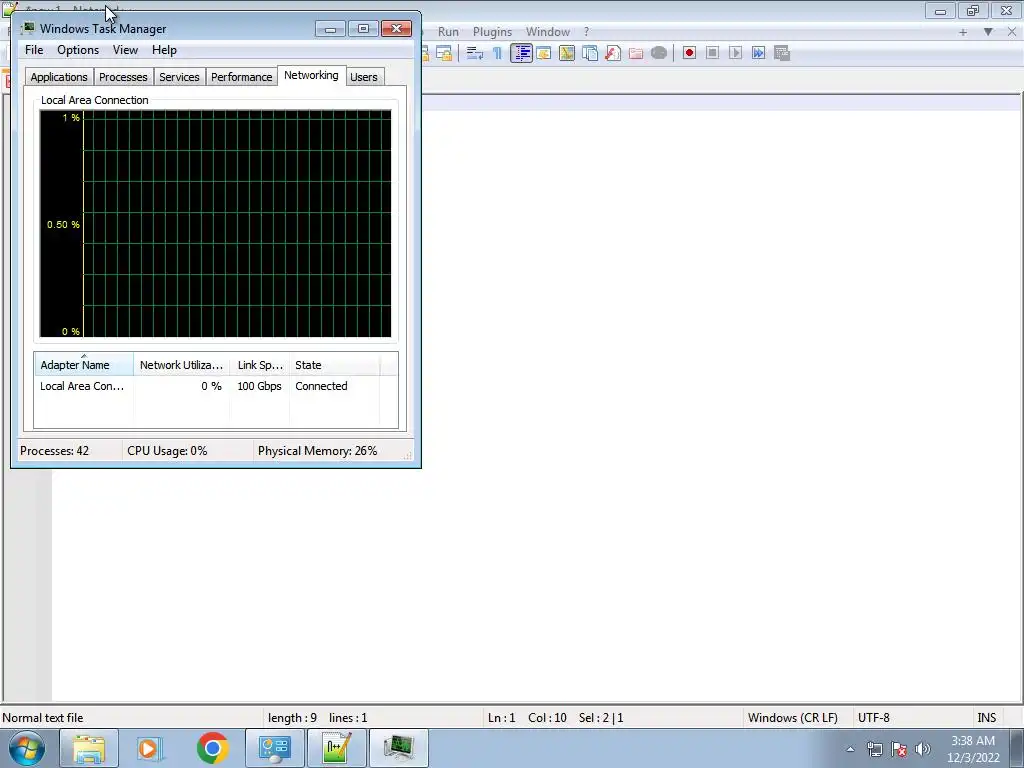Open Control Panel taskbar icon
The image size is (1024, 768).
[274, 748]
